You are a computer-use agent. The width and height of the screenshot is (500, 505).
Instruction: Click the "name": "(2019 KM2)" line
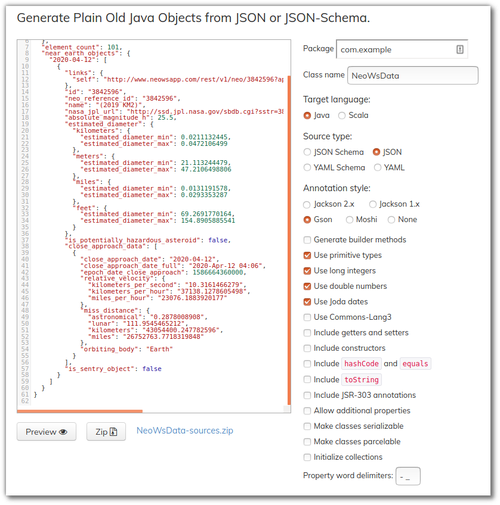click(x=105, y=105)
